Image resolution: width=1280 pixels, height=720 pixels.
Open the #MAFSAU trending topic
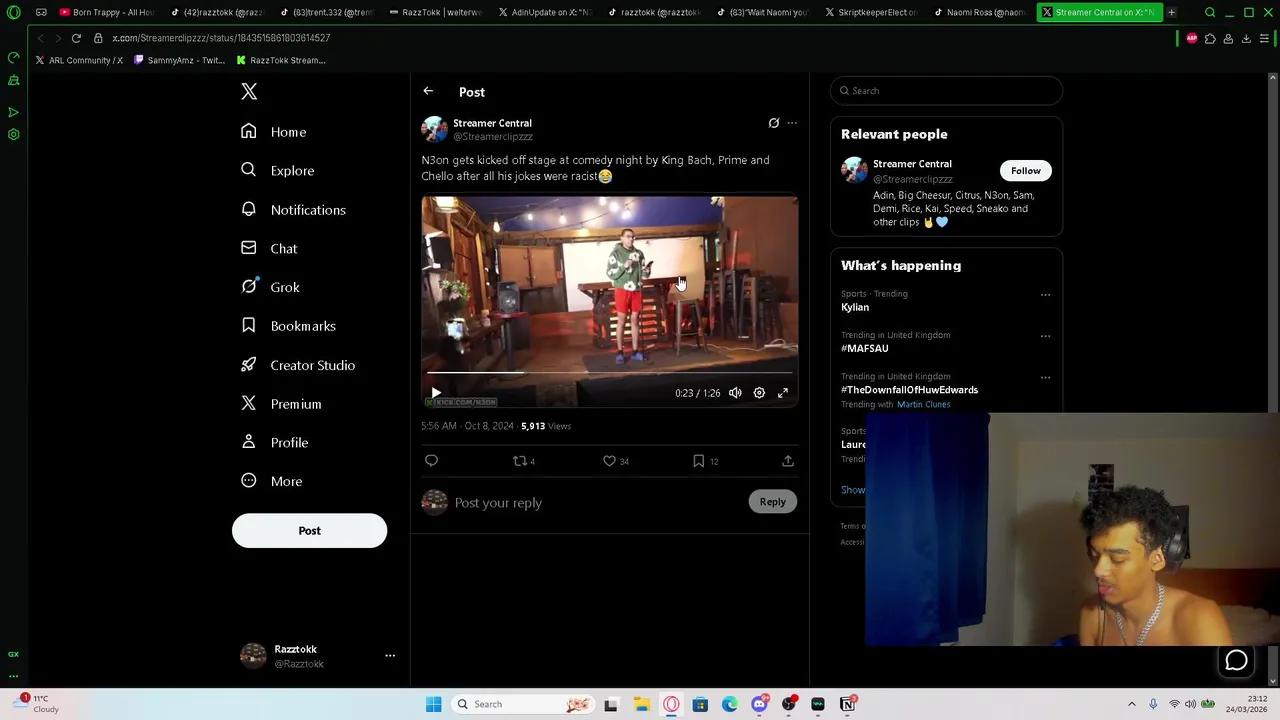coord(864,349)
